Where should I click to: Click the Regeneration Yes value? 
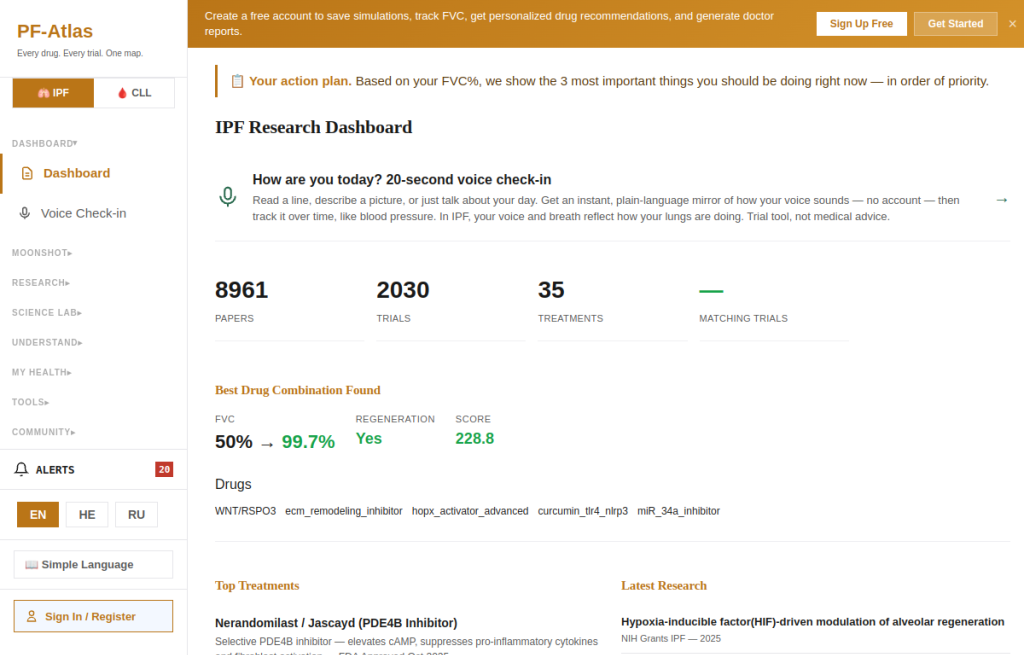[369, 438]
